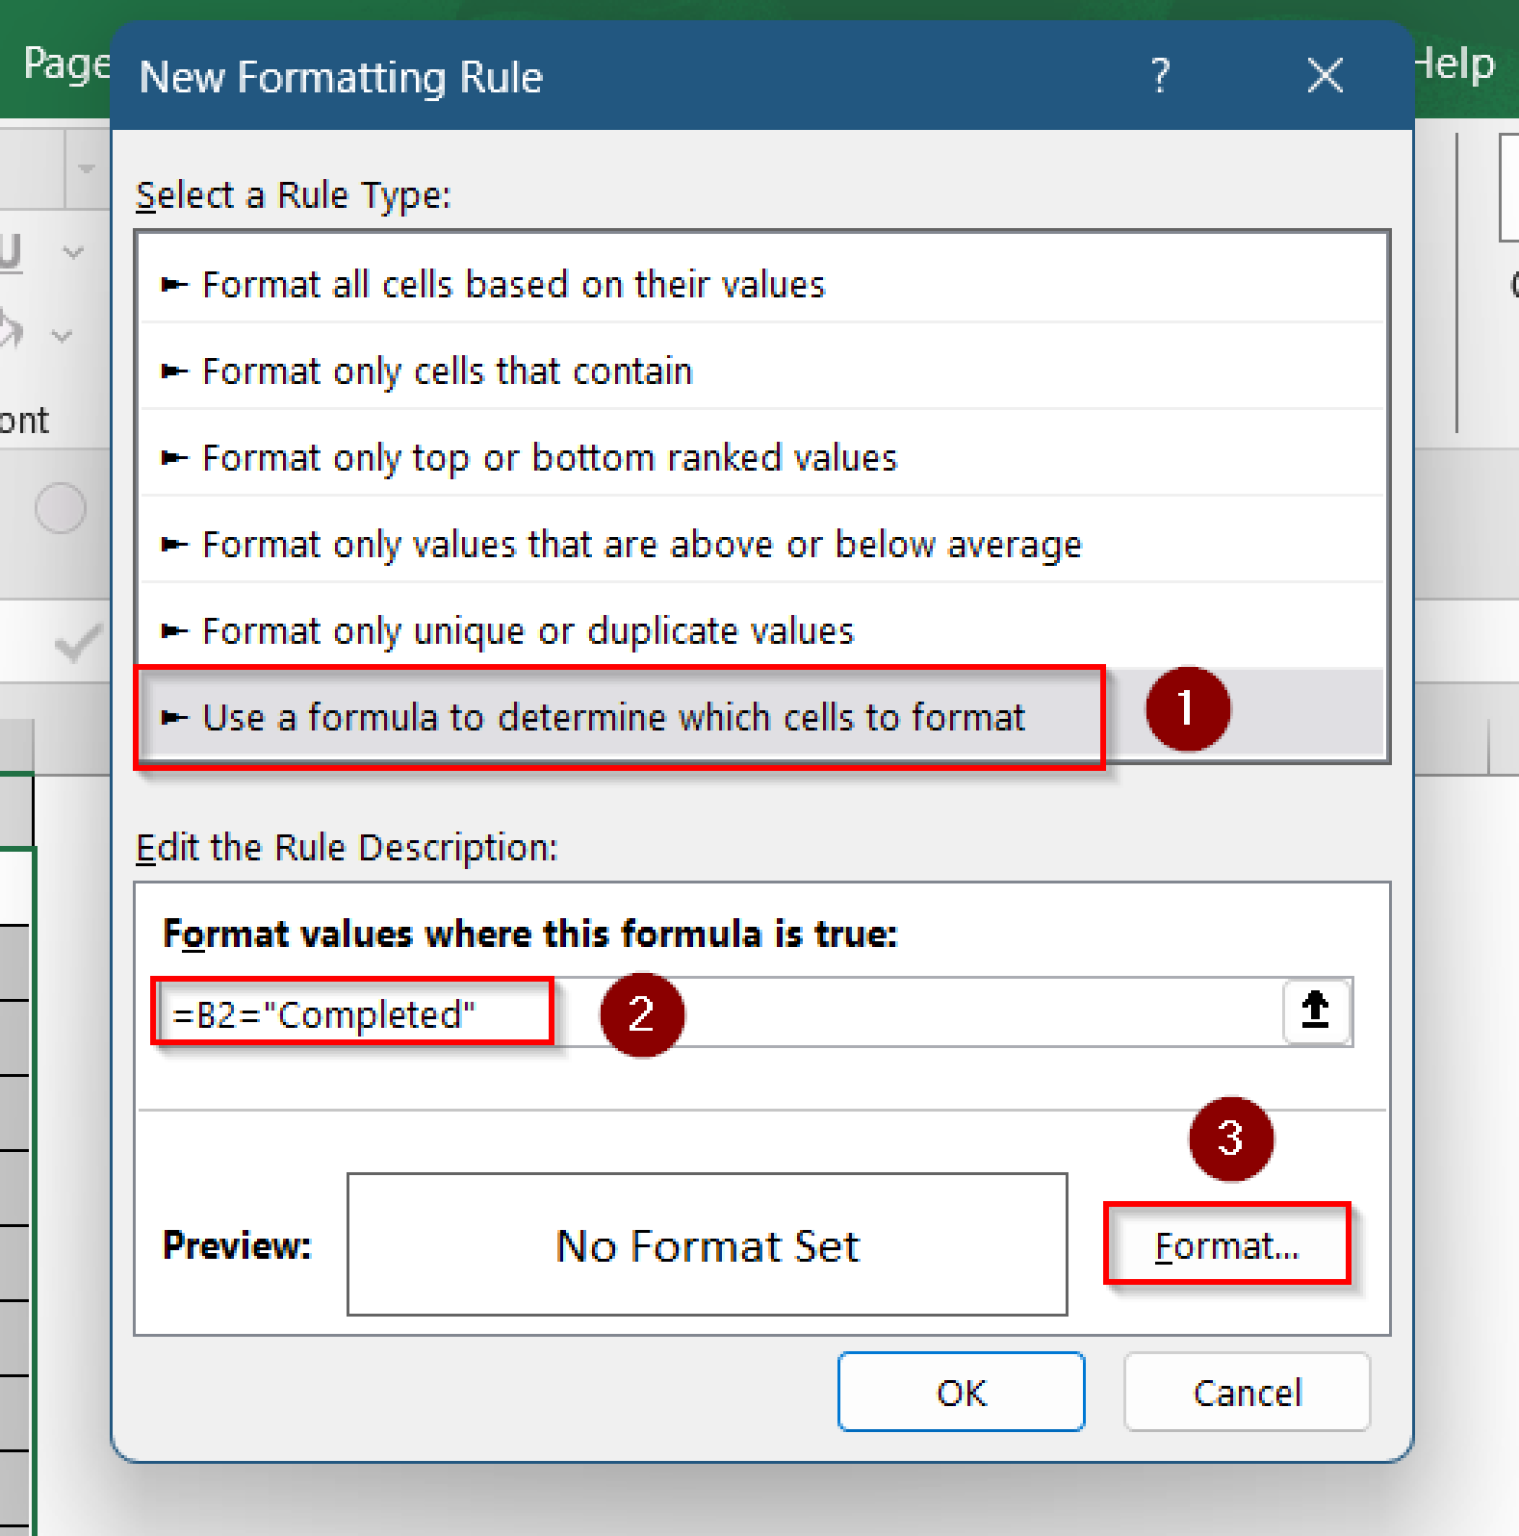
Task: Switch to the Help ribbon tab
Action: [x=1453, y=63]
